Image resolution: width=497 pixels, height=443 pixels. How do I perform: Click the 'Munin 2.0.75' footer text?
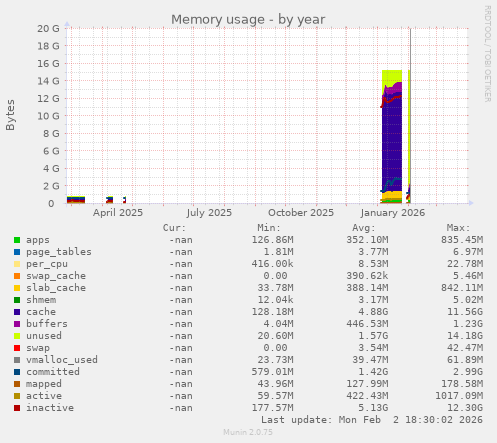[248, 432]
